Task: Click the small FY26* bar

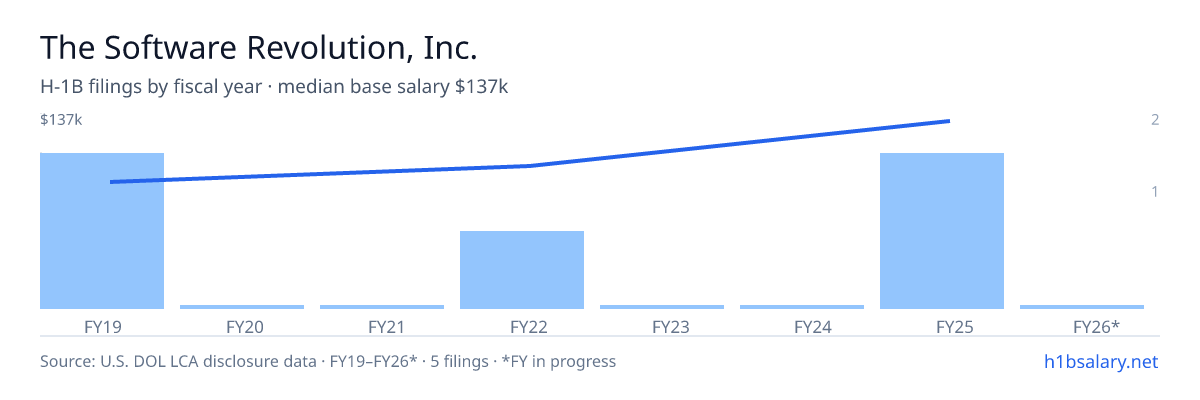Action: (x=1082, y=307)
